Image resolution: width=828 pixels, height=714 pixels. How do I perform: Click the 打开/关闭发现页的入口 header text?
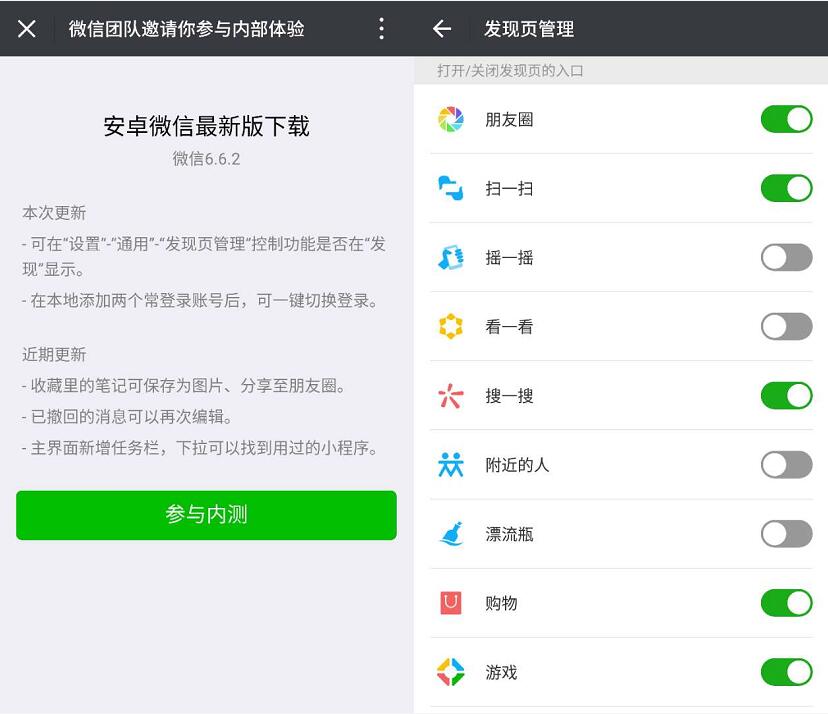(x=510, y=70)
